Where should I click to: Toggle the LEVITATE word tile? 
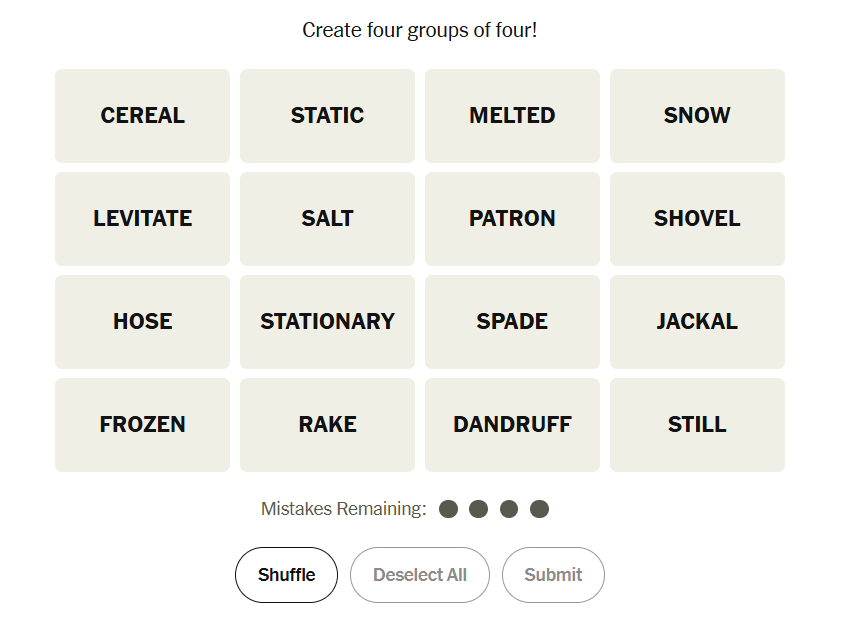(x=142, y=219)
